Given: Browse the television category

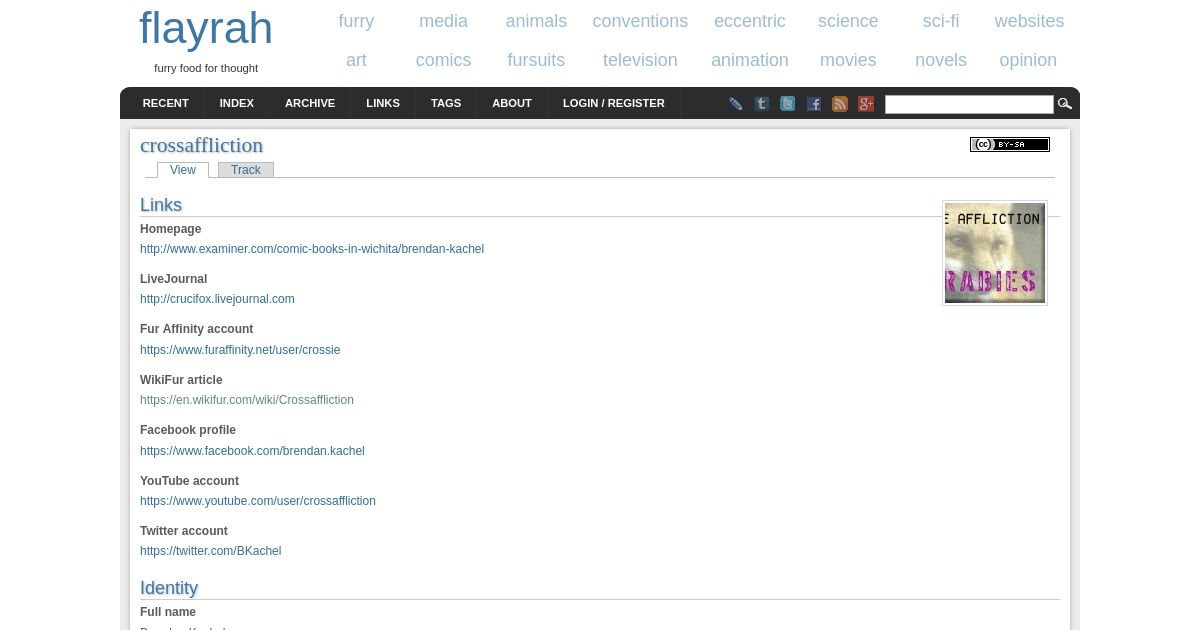Looking at the screenshot, I should point(640,60).
